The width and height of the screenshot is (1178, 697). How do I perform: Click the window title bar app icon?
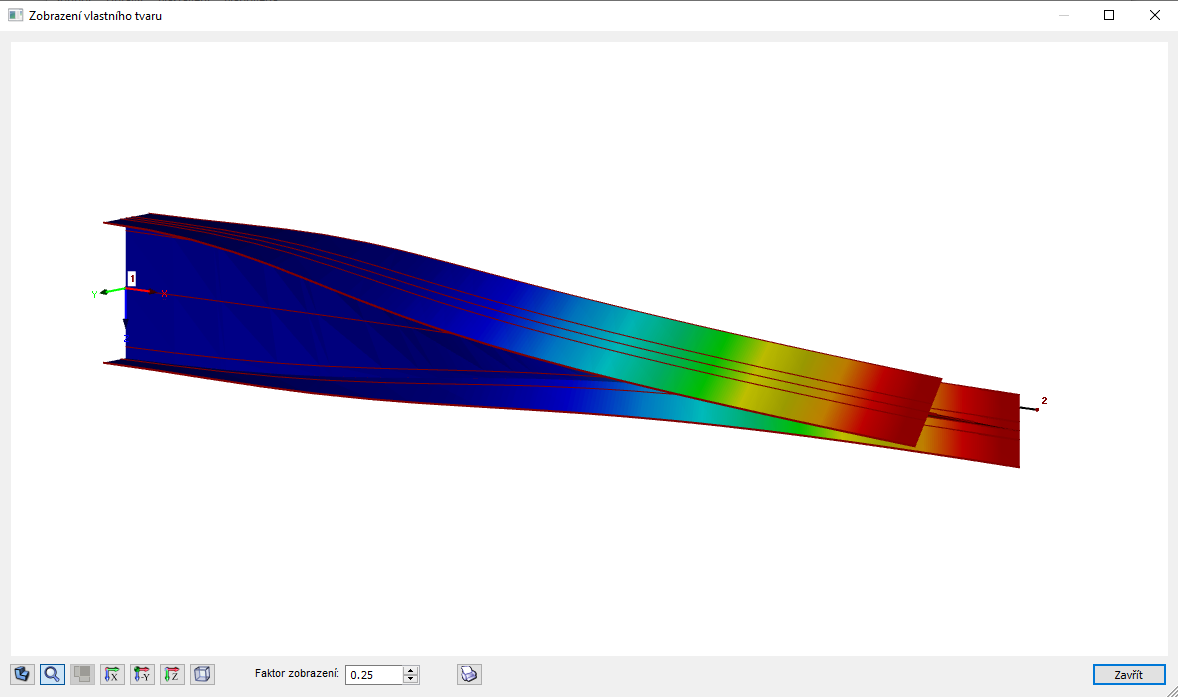click(15, 15)
